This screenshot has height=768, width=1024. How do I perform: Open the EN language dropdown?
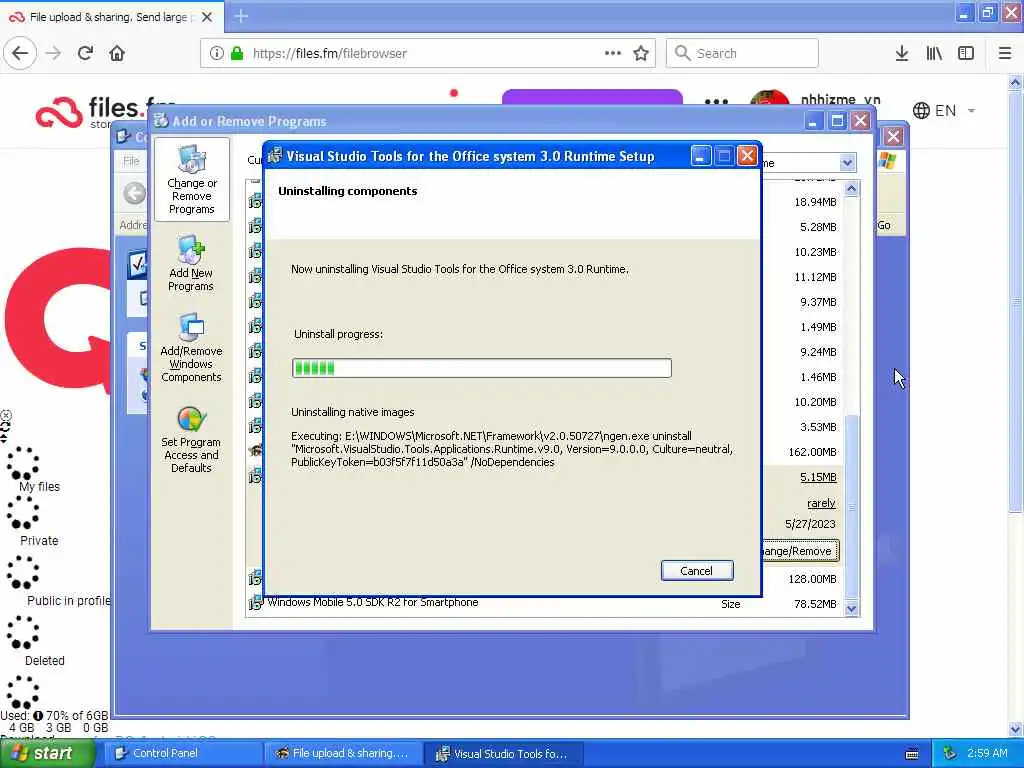(944, 110)
